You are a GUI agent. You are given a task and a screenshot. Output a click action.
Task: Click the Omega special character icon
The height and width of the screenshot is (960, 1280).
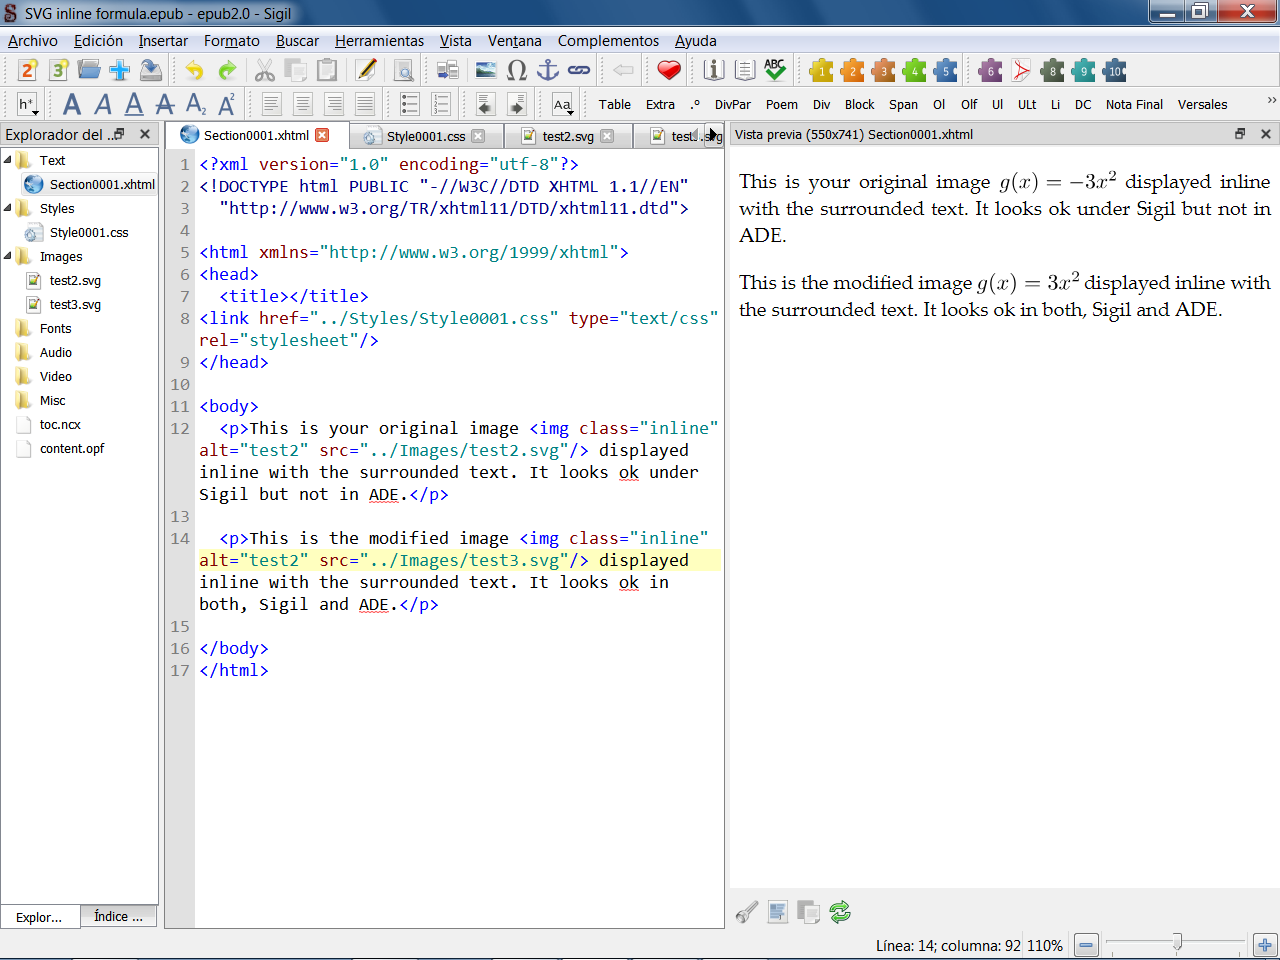click(x=517, y=70)
